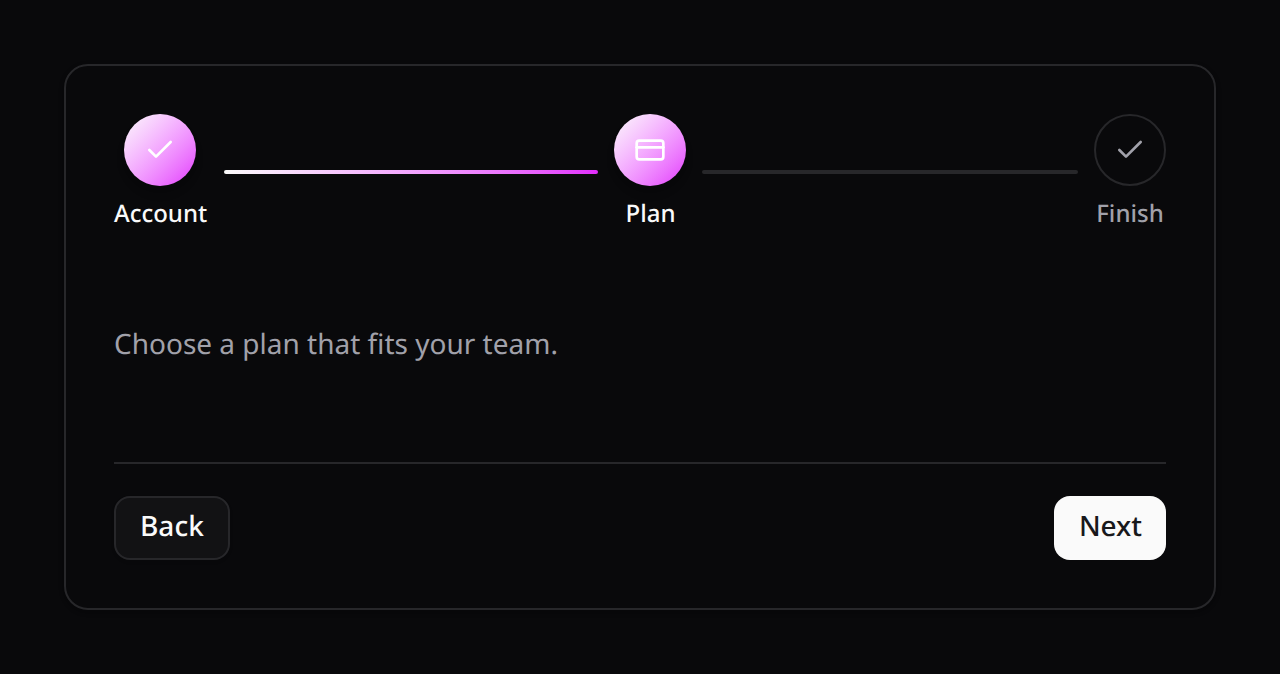Viewport: 1280px width, 674px height.
Task: Jump to the Finish step label
Action: (x=1130, y=214)
